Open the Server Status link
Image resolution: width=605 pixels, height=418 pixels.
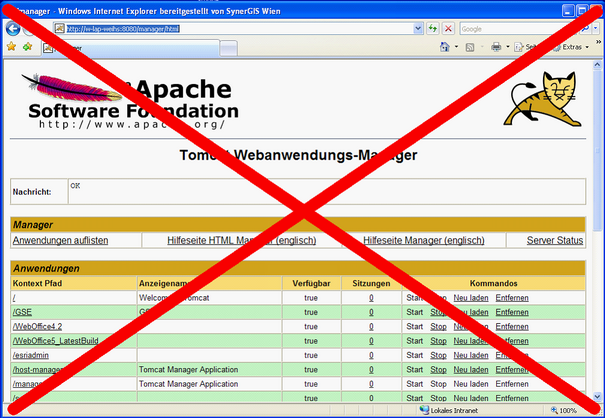(555, 241)
